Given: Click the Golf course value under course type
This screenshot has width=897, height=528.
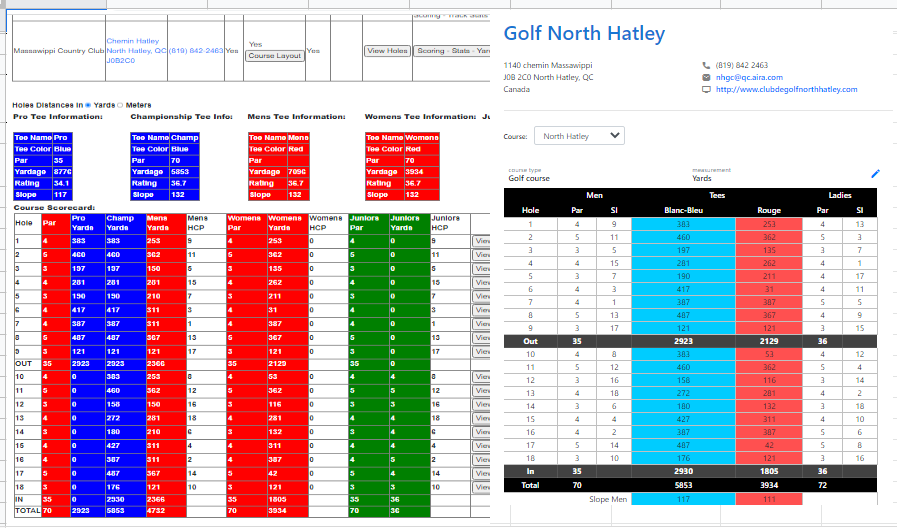Looking at the screenshot, I should pos(529,178).
